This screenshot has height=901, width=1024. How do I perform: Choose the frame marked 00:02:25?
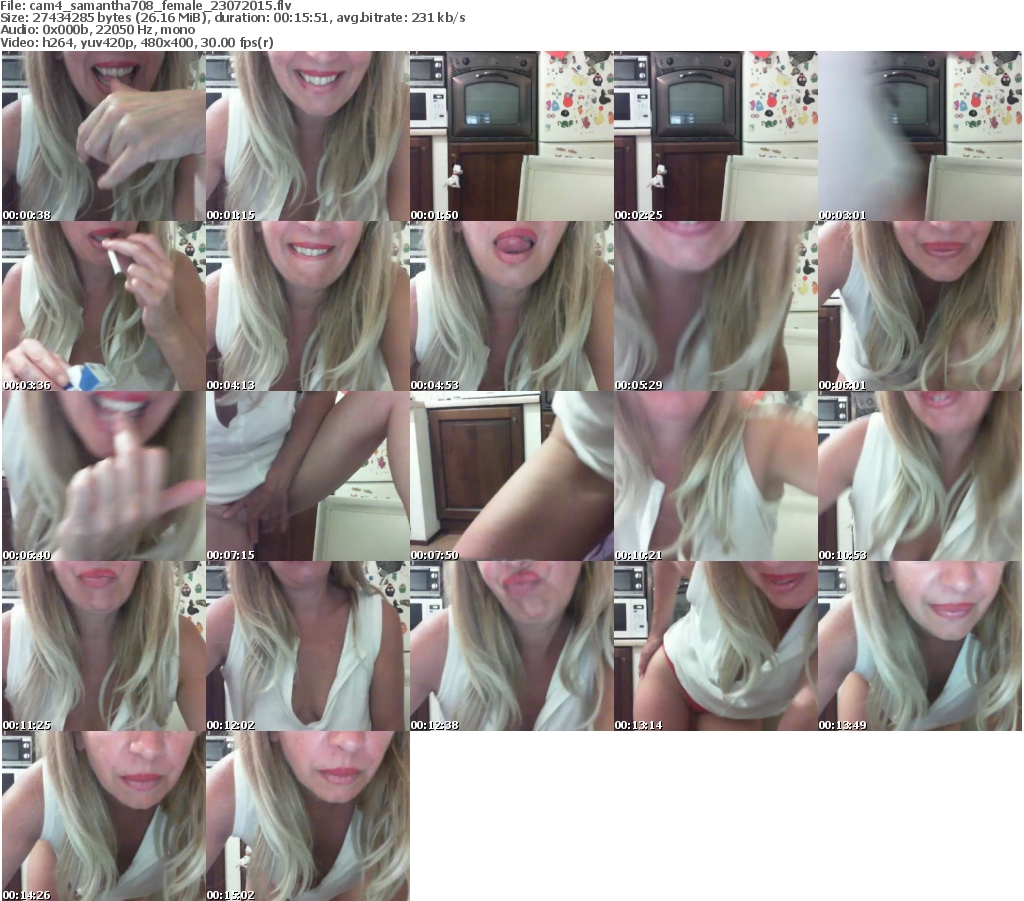[714, 136]
